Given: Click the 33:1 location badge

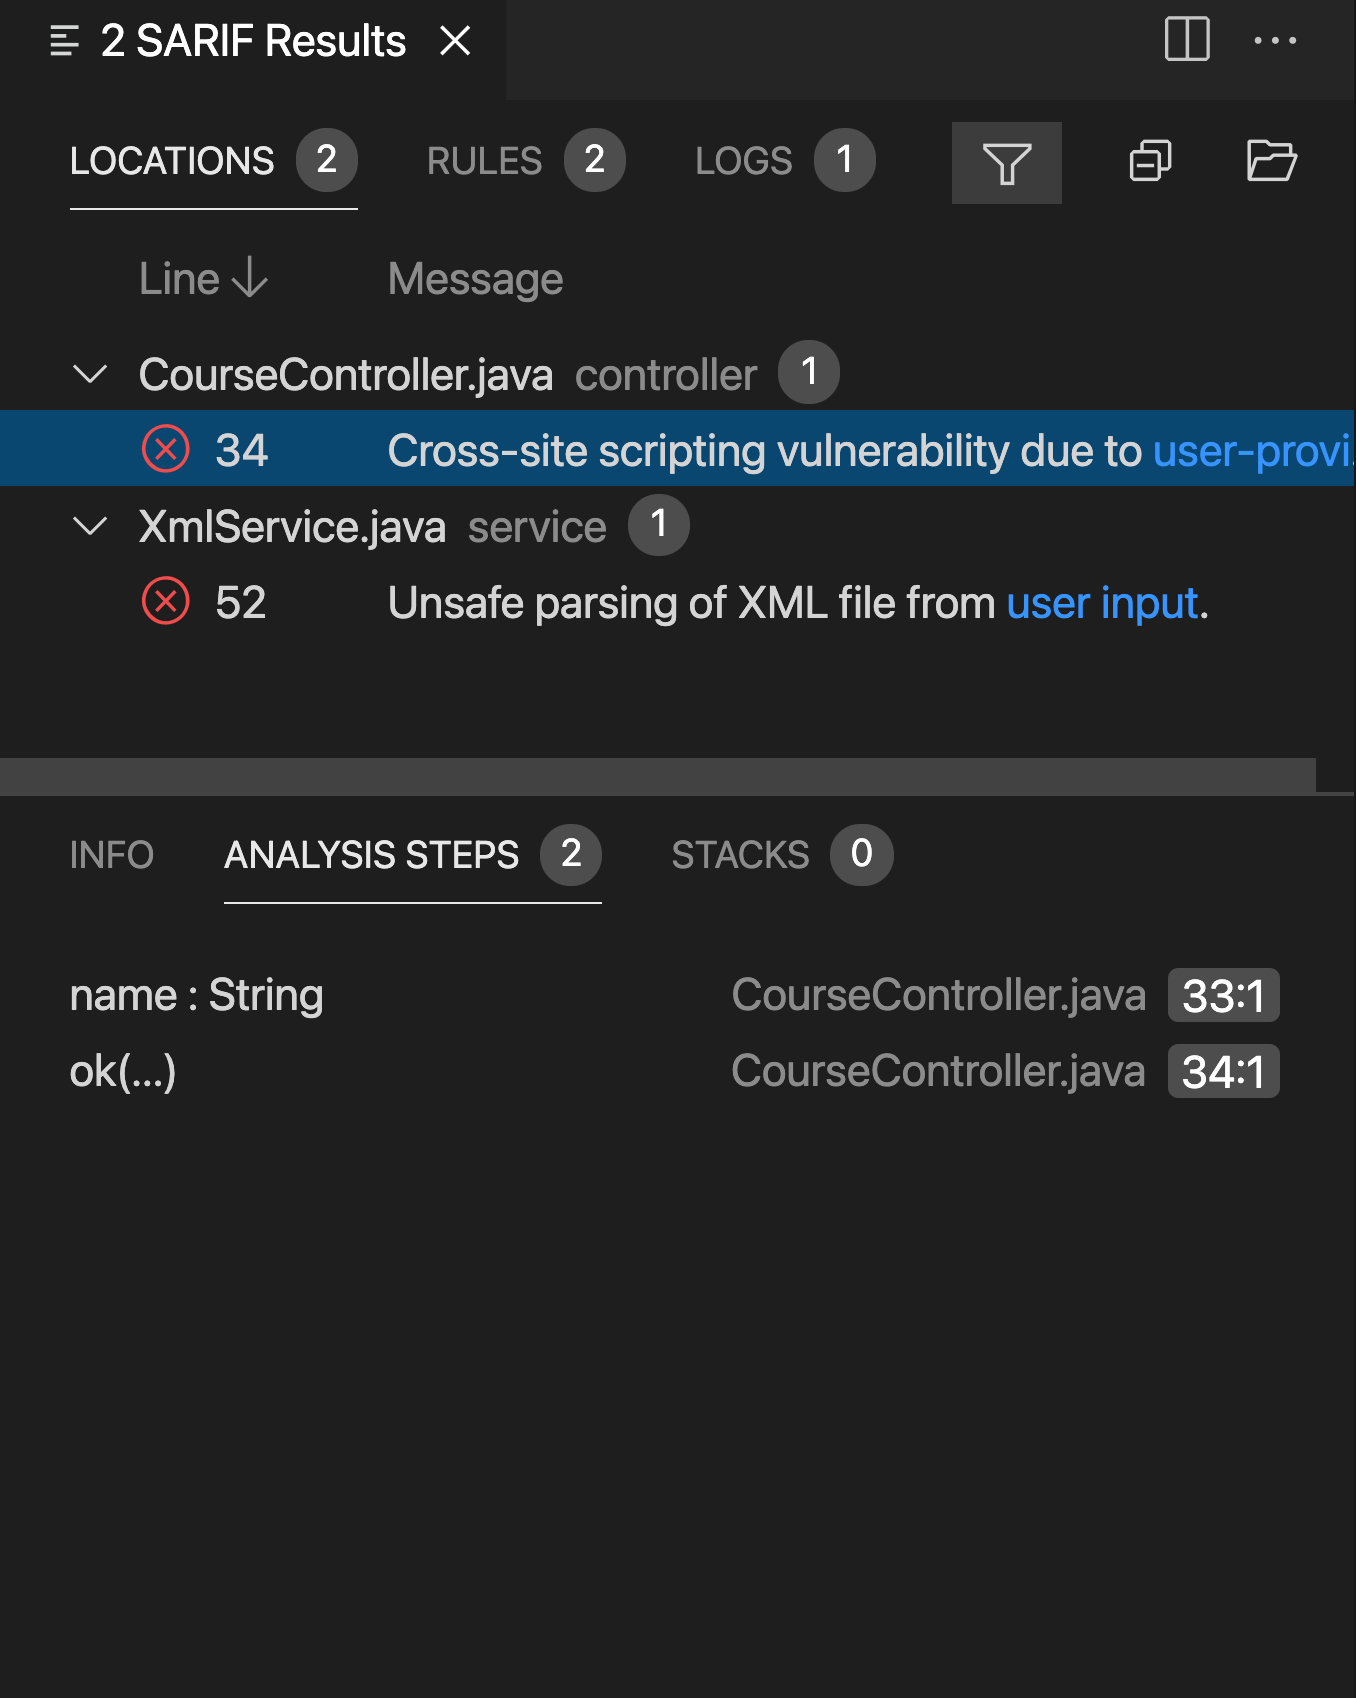Looking at the screenshot, I should 1222,995.
